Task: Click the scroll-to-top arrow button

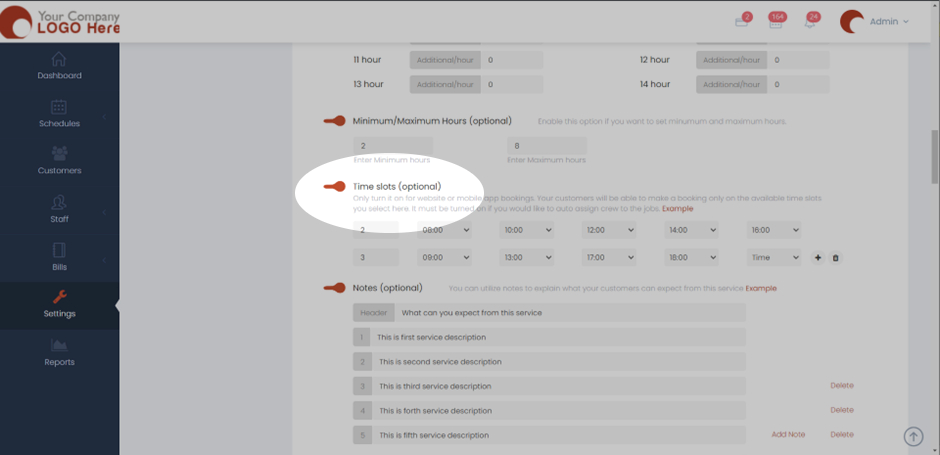Action: click(x=913, y=437)
